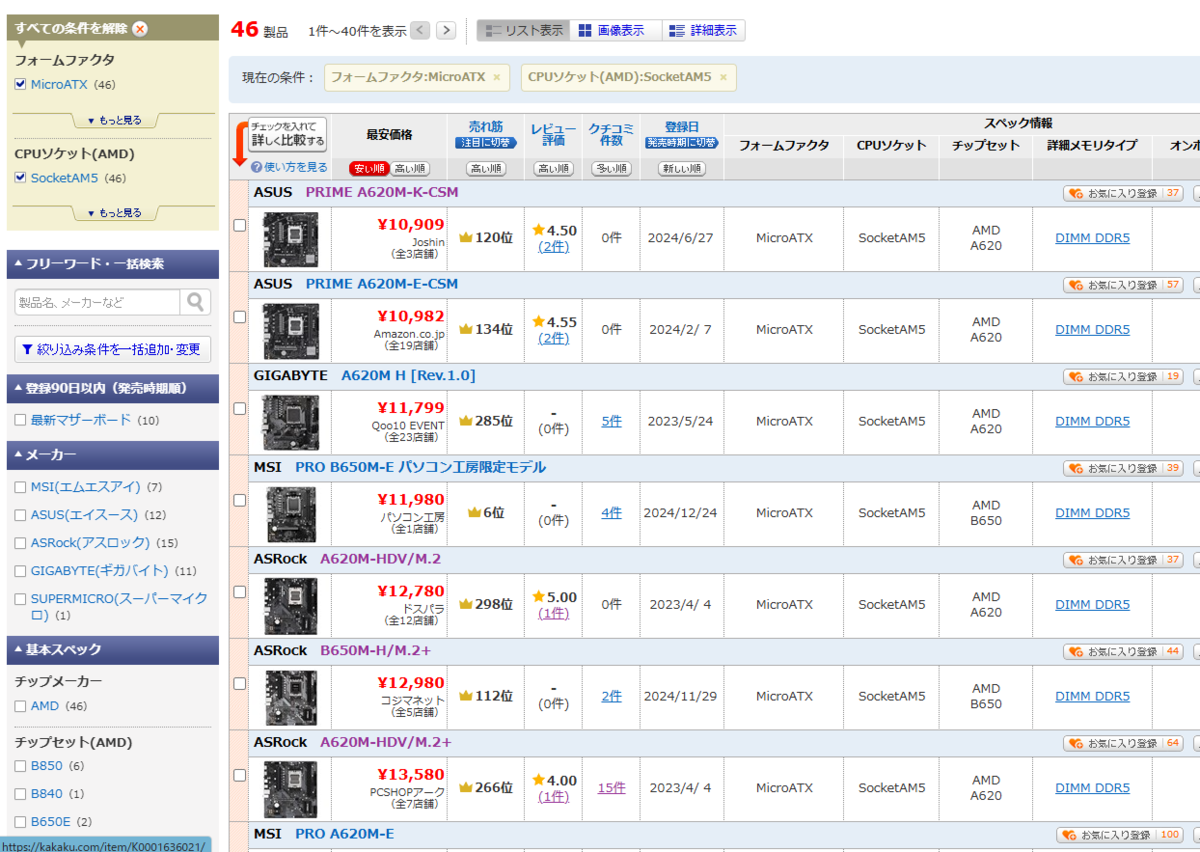1200x852 pixels.
Task: Click 詳しく比較する compare button
Action: pyautogui.click(x=288, y=134)
